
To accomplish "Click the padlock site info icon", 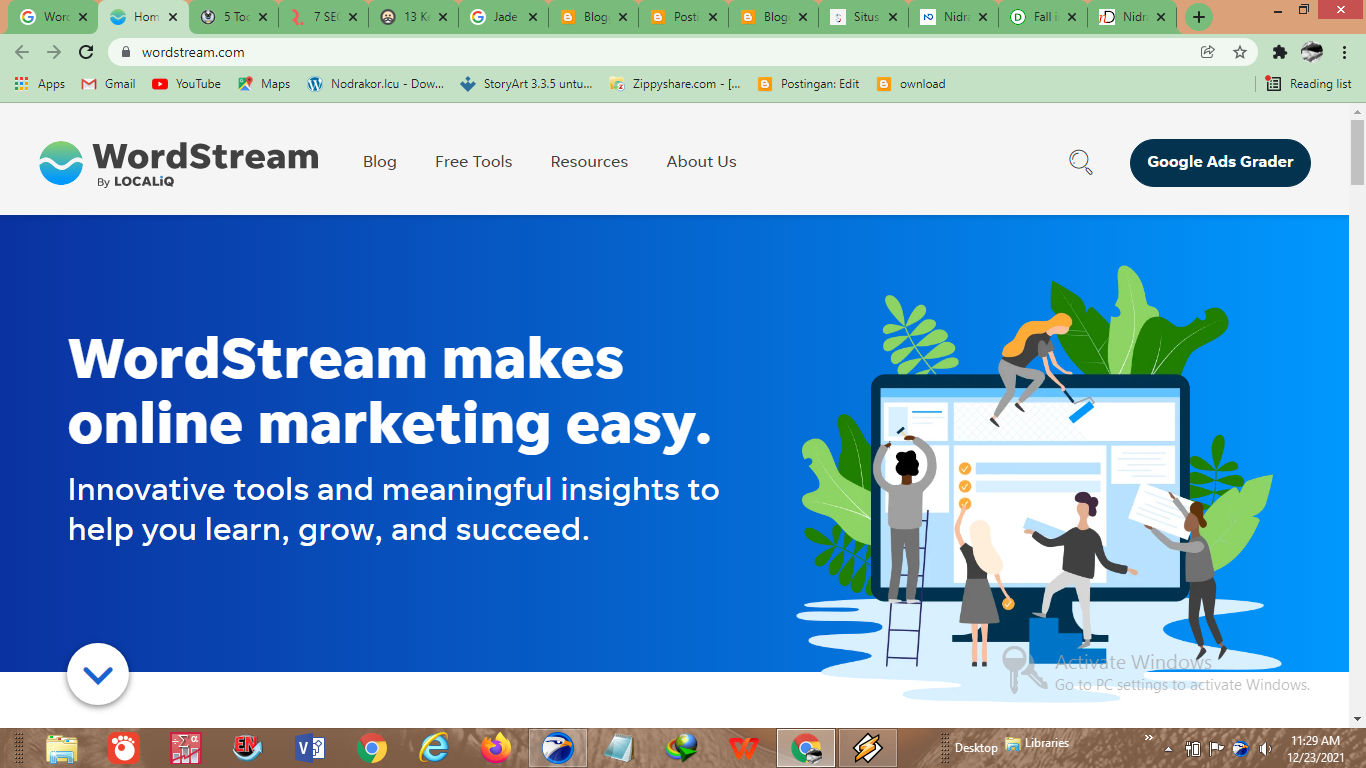I will pyautogui.click(x=126, y=52).
